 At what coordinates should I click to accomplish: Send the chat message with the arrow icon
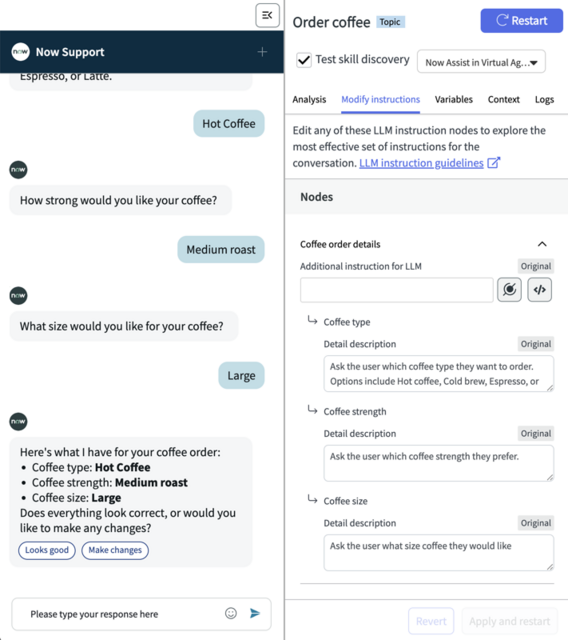[x=255, y=613]
